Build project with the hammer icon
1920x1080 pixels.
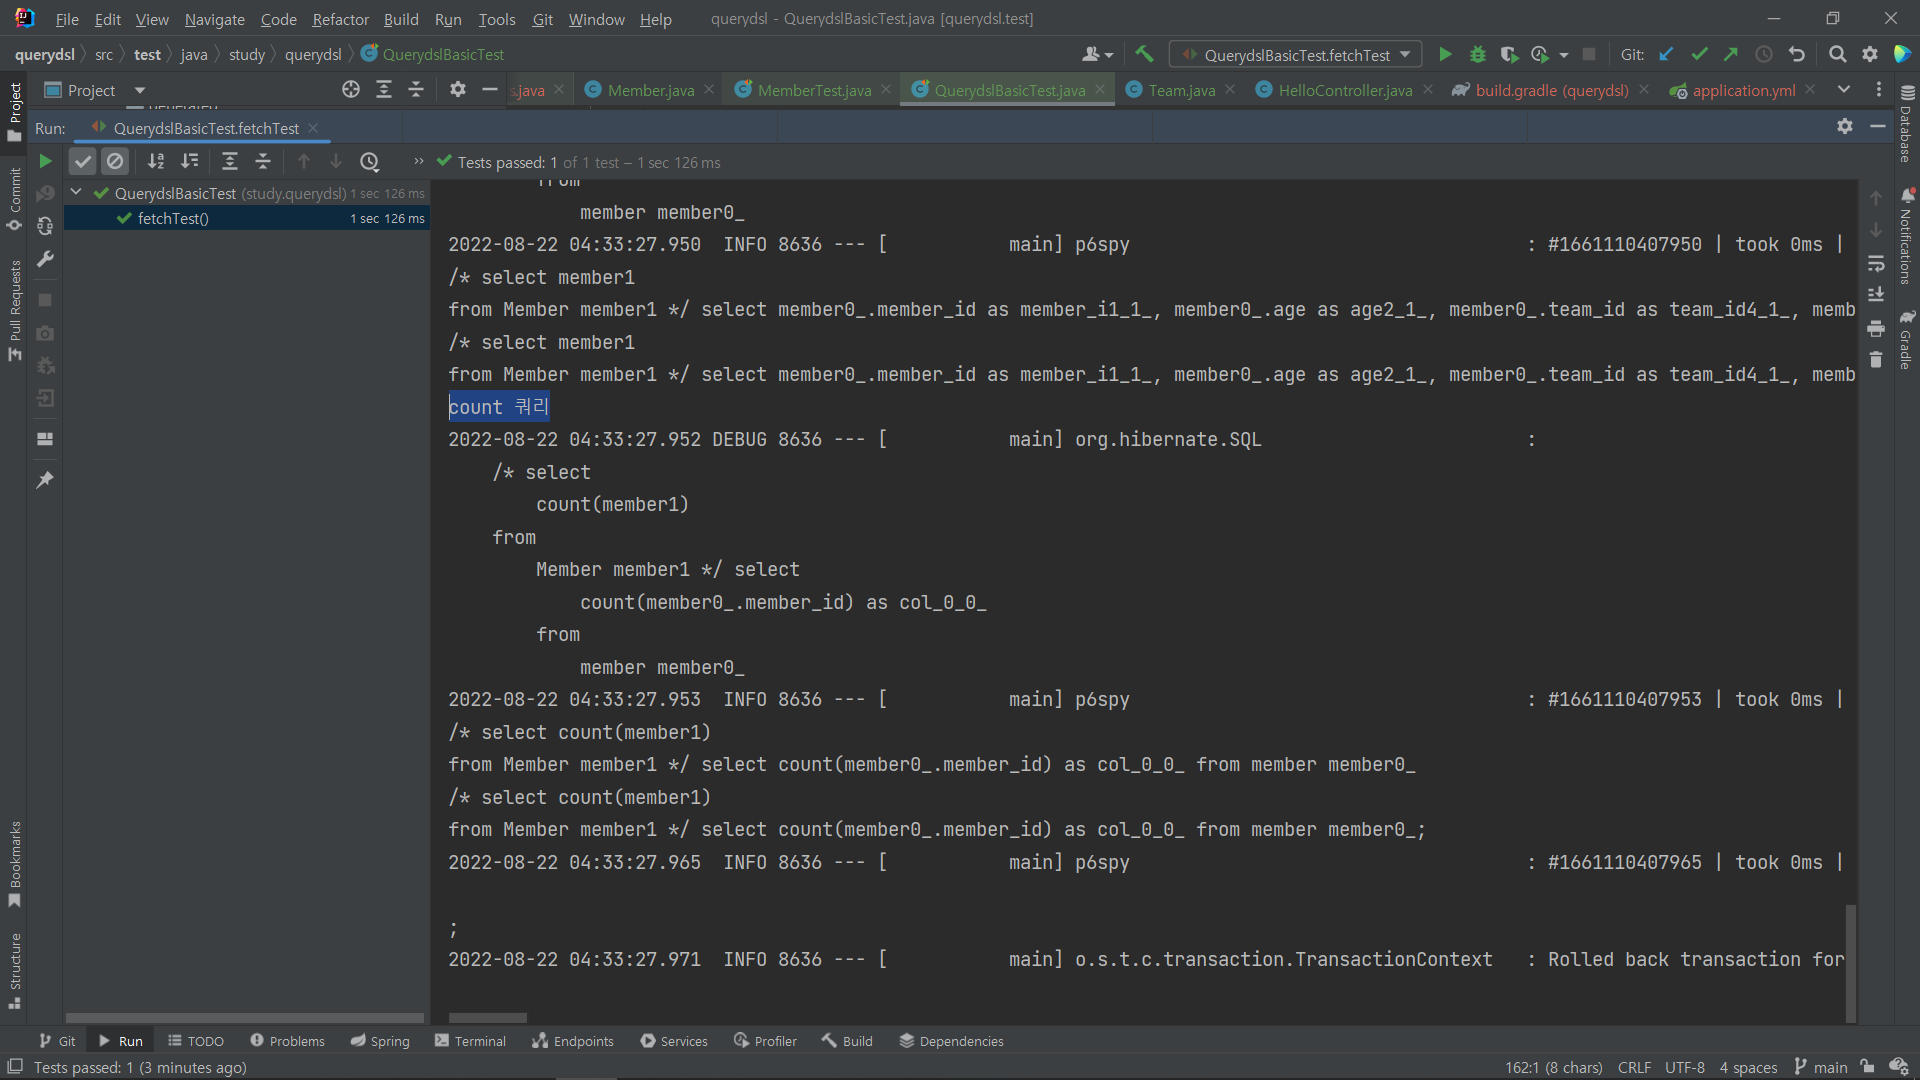click(x=1144, y=54)
